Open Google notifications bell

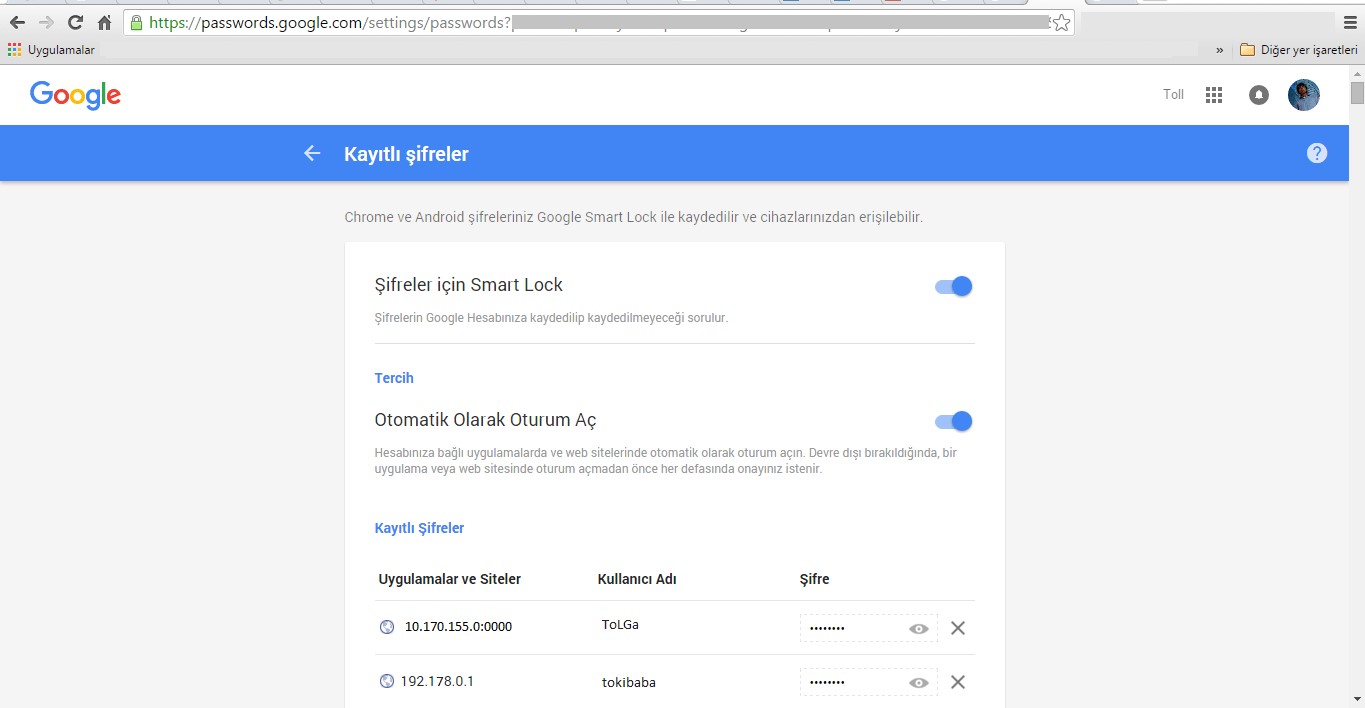tap(1258, 94)
